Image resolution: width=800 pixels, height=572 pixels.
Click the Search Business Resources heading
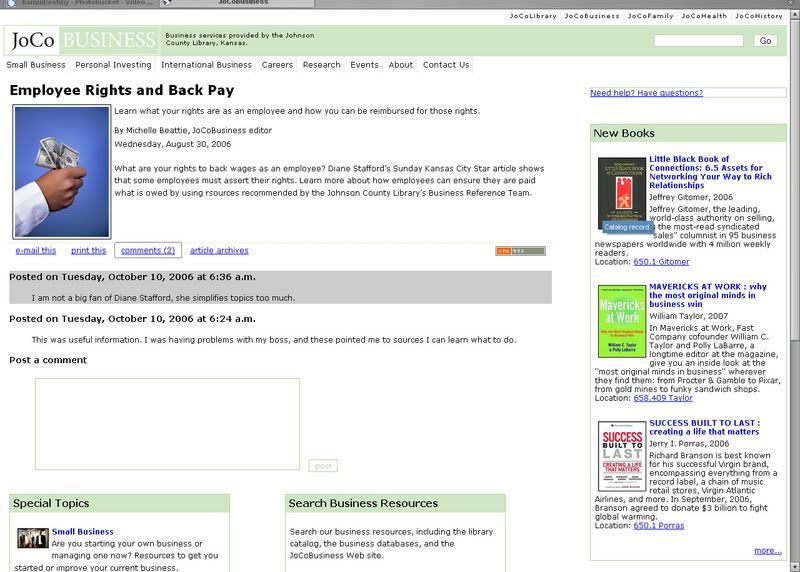tap(363, 503)
